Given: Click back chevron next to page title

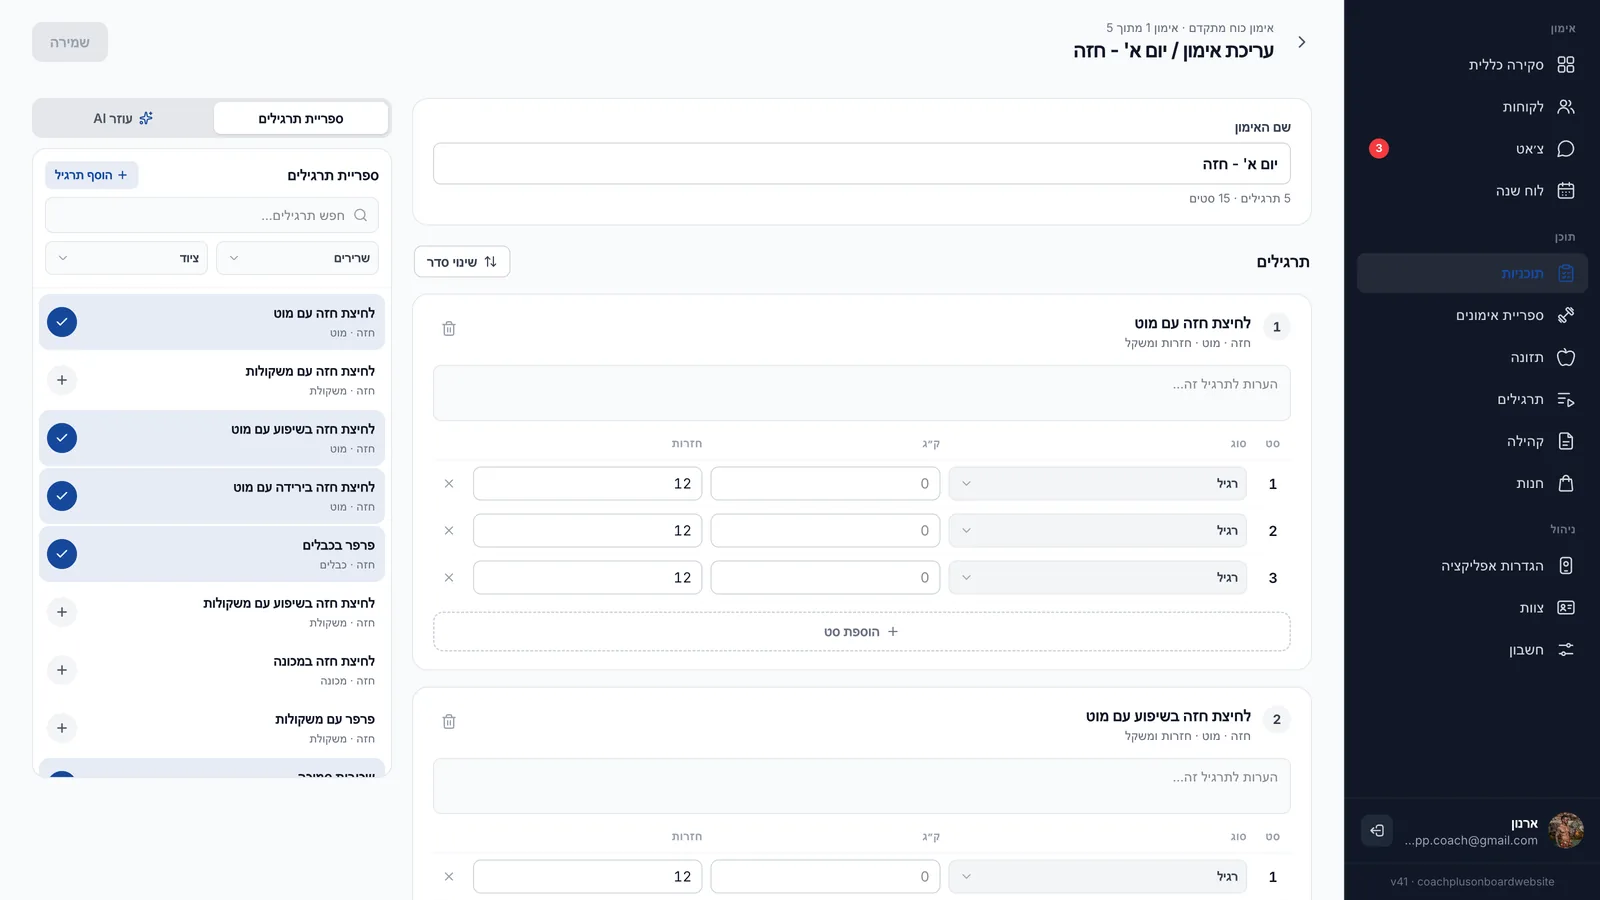Looking at the screenshot, I should pyautogui.click(x=1301, y=42).
